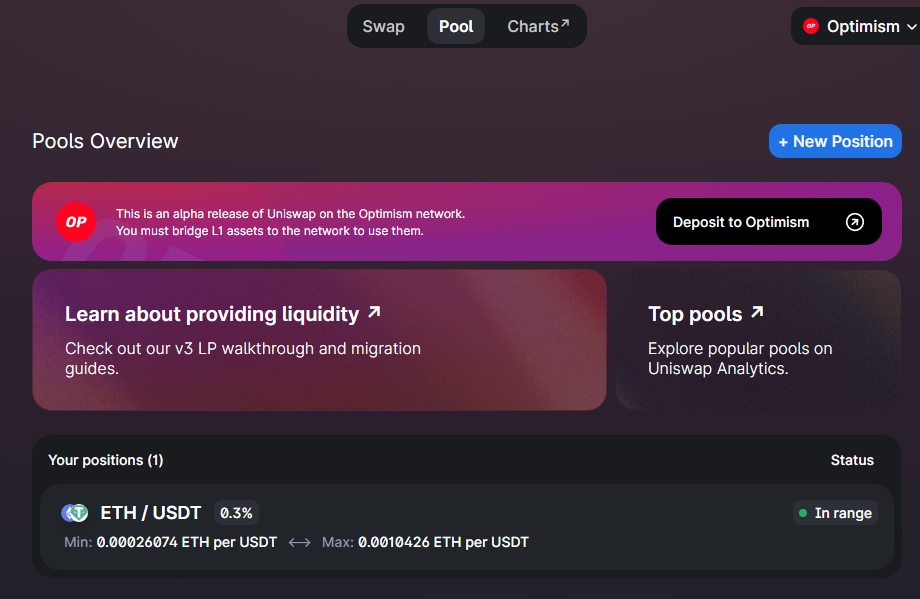The height and width of the screenshot is (599, 920).
Task: Open the Charts tab
Action: click(533, 26)
